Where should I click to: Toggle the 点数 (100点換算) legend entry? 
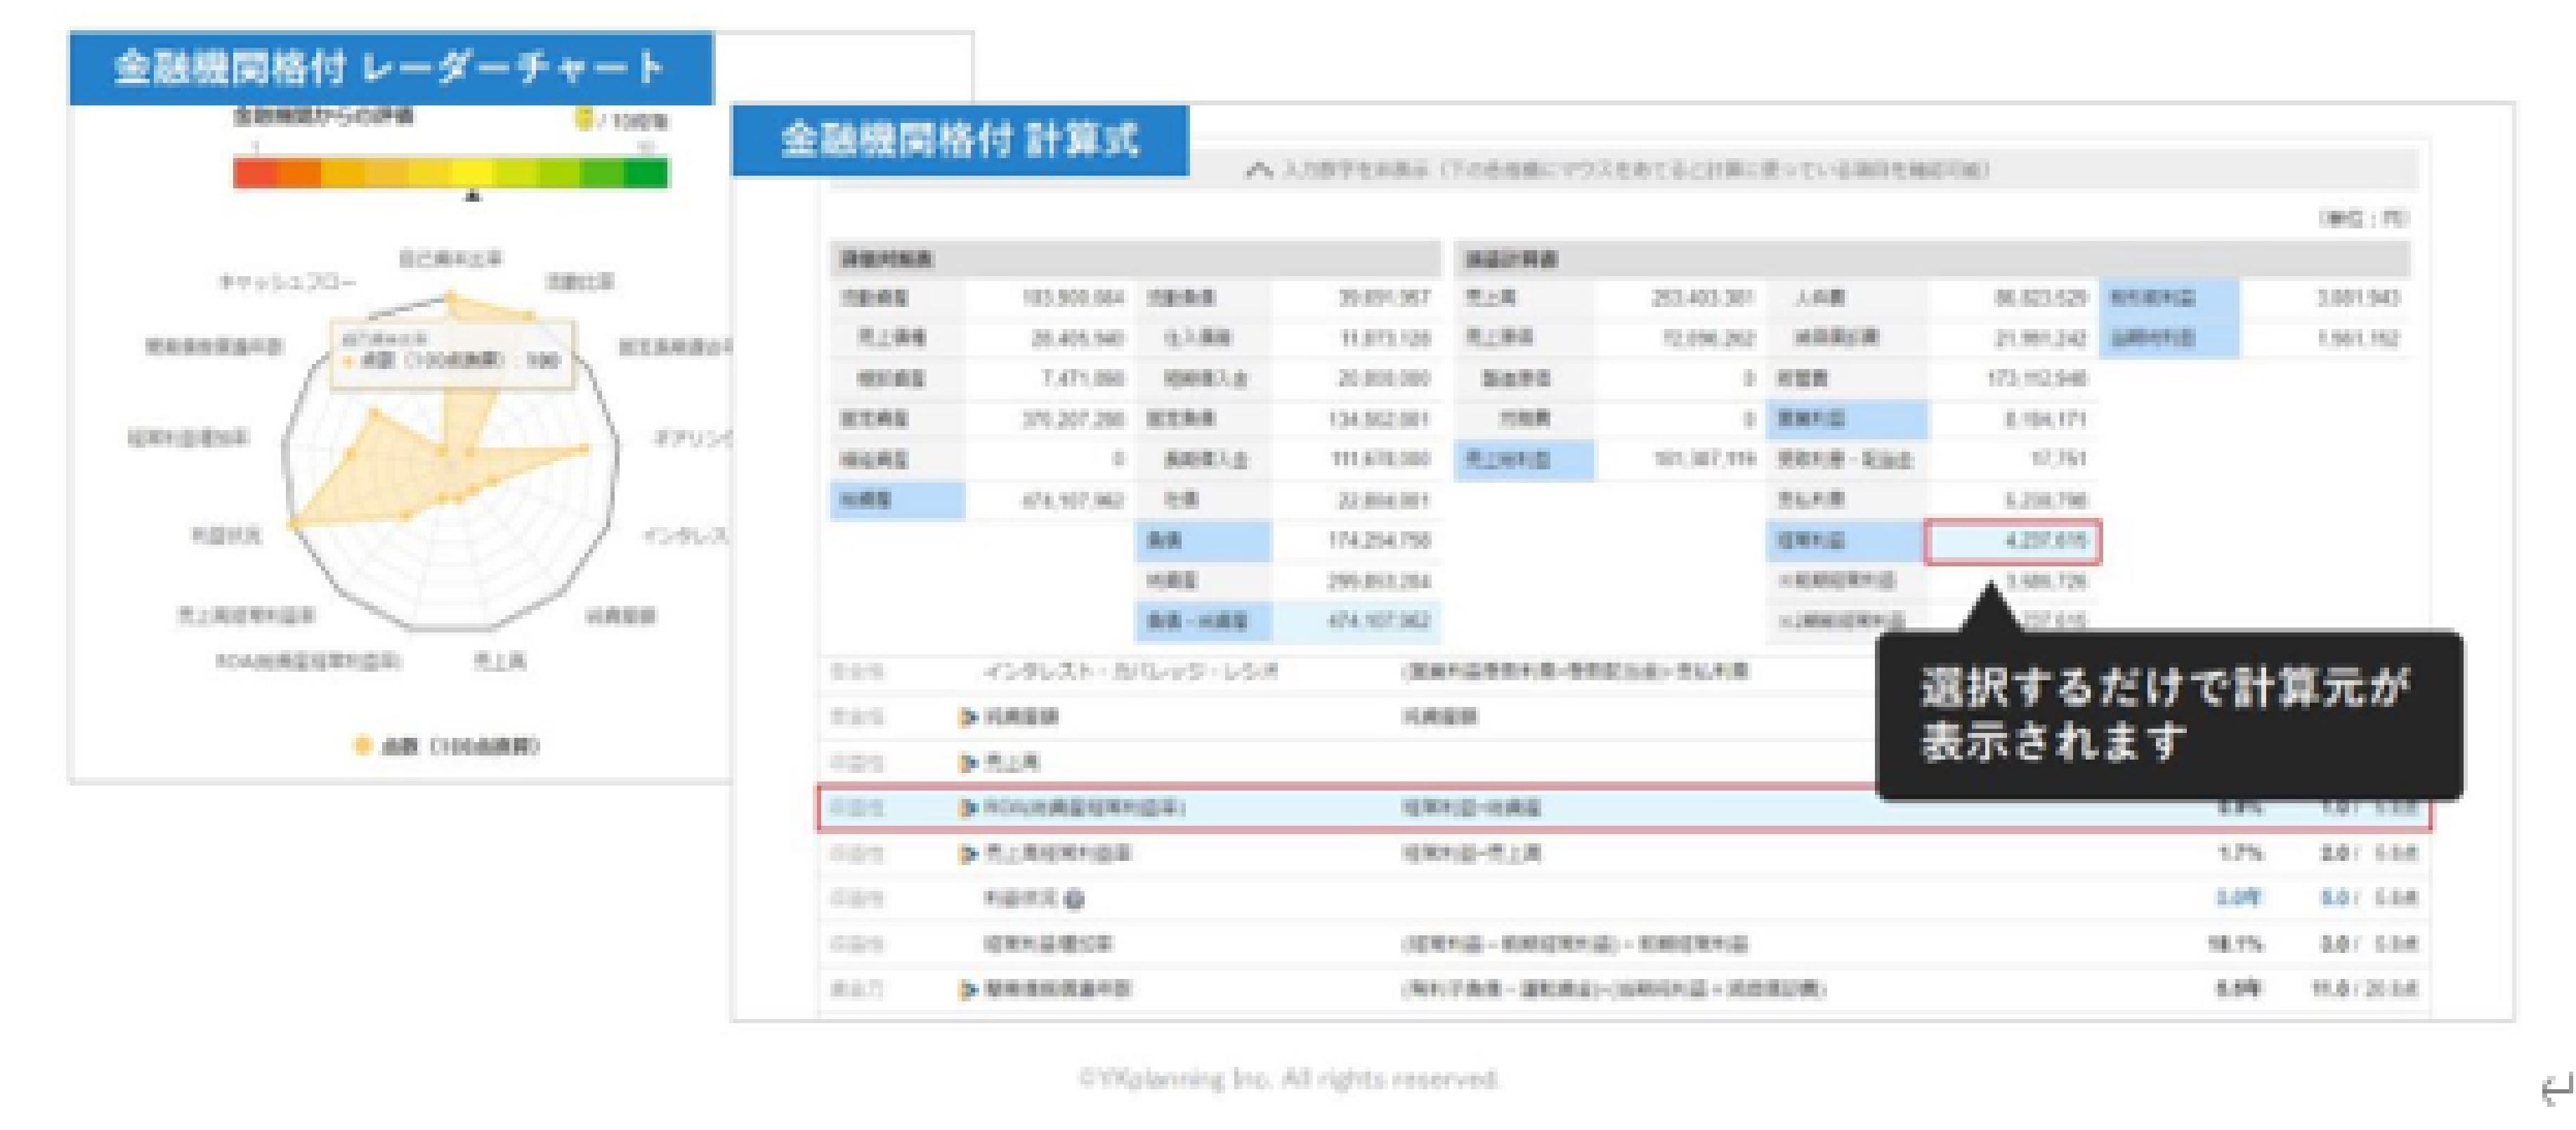(x=446, y=746)
